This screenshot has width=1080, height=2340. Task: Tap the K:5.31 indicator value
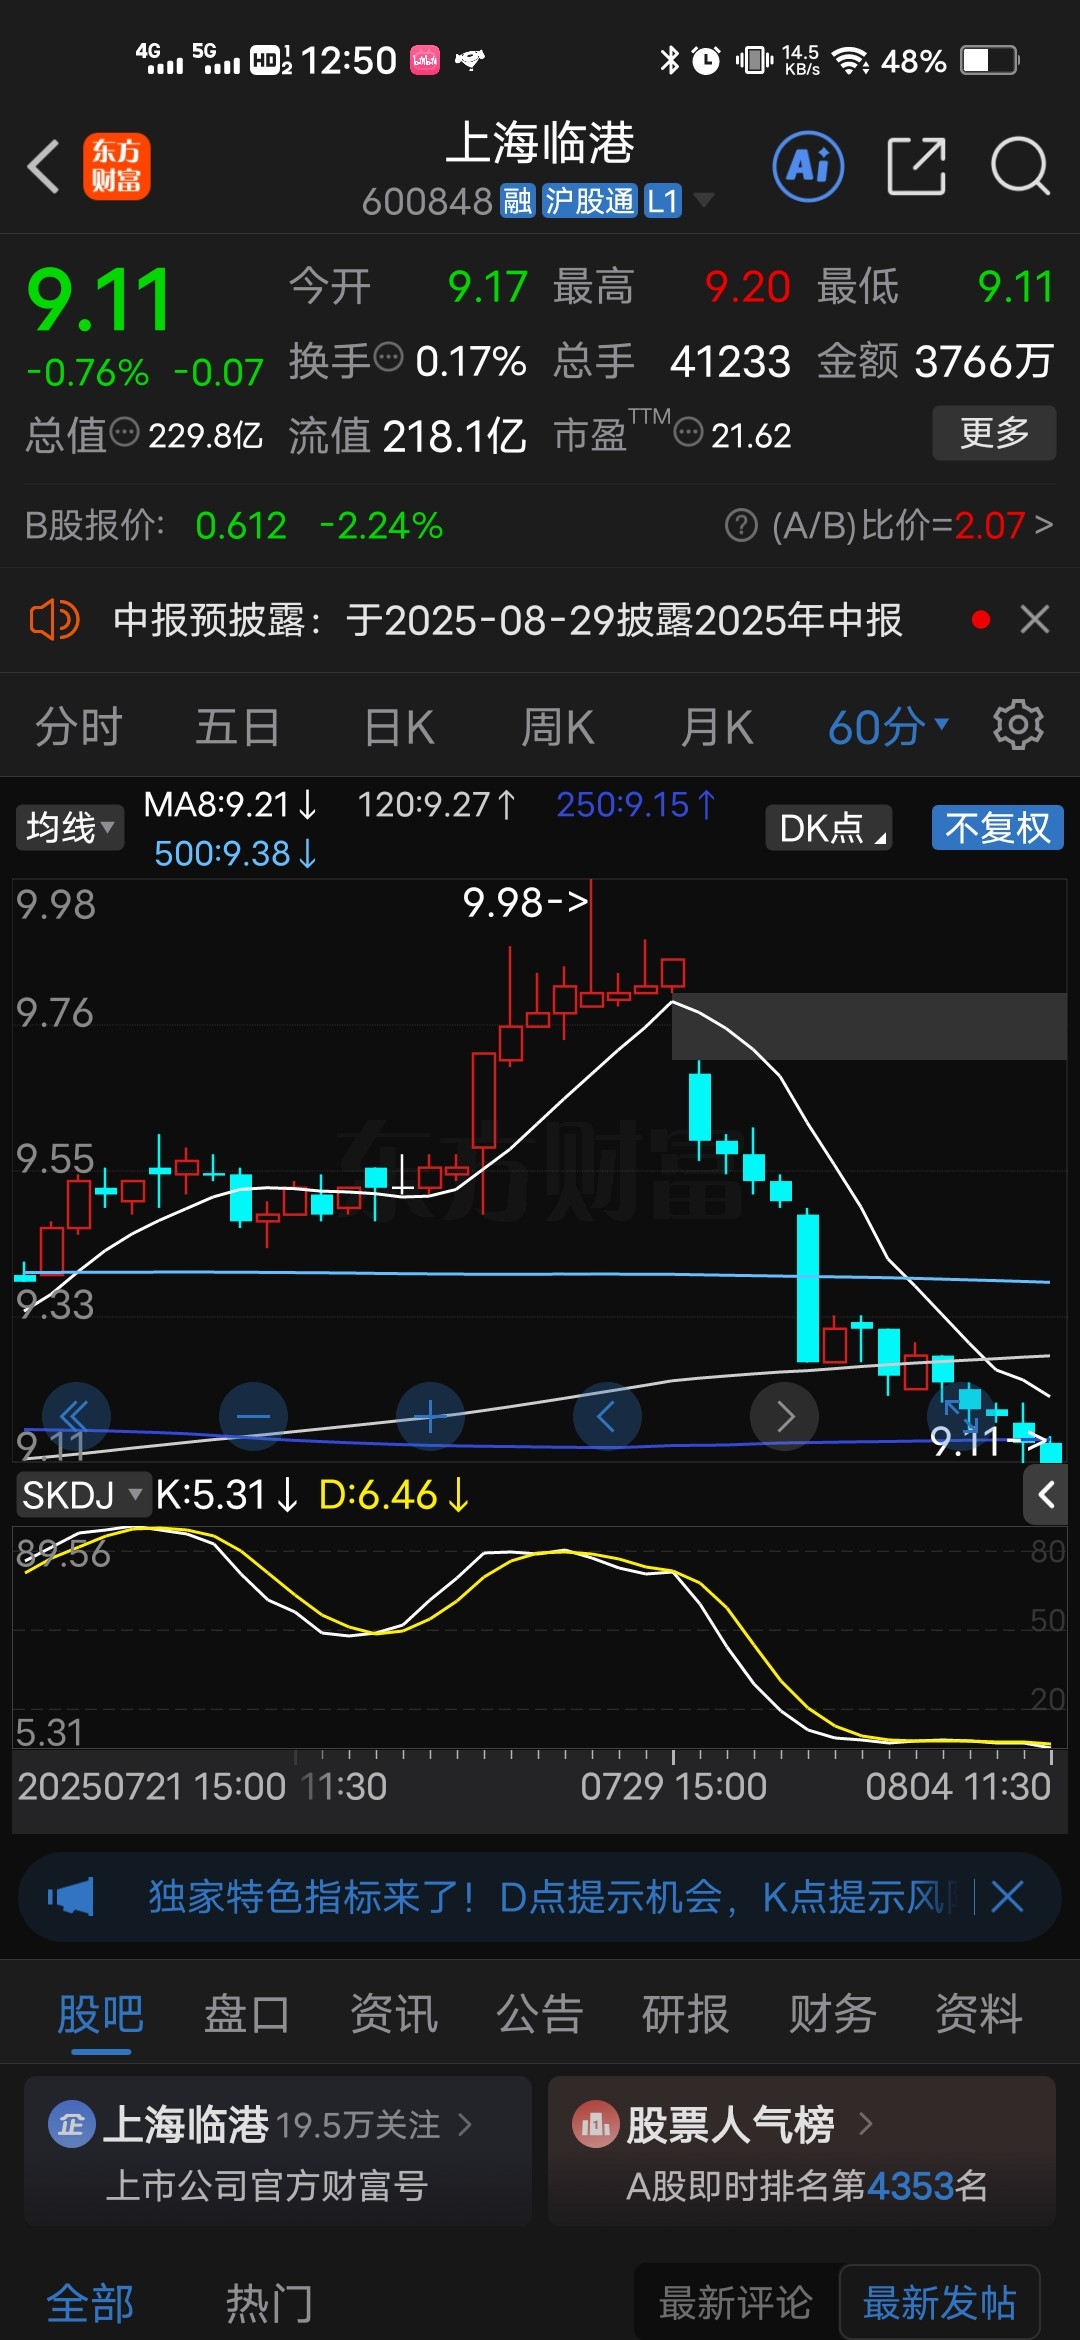227,1495
